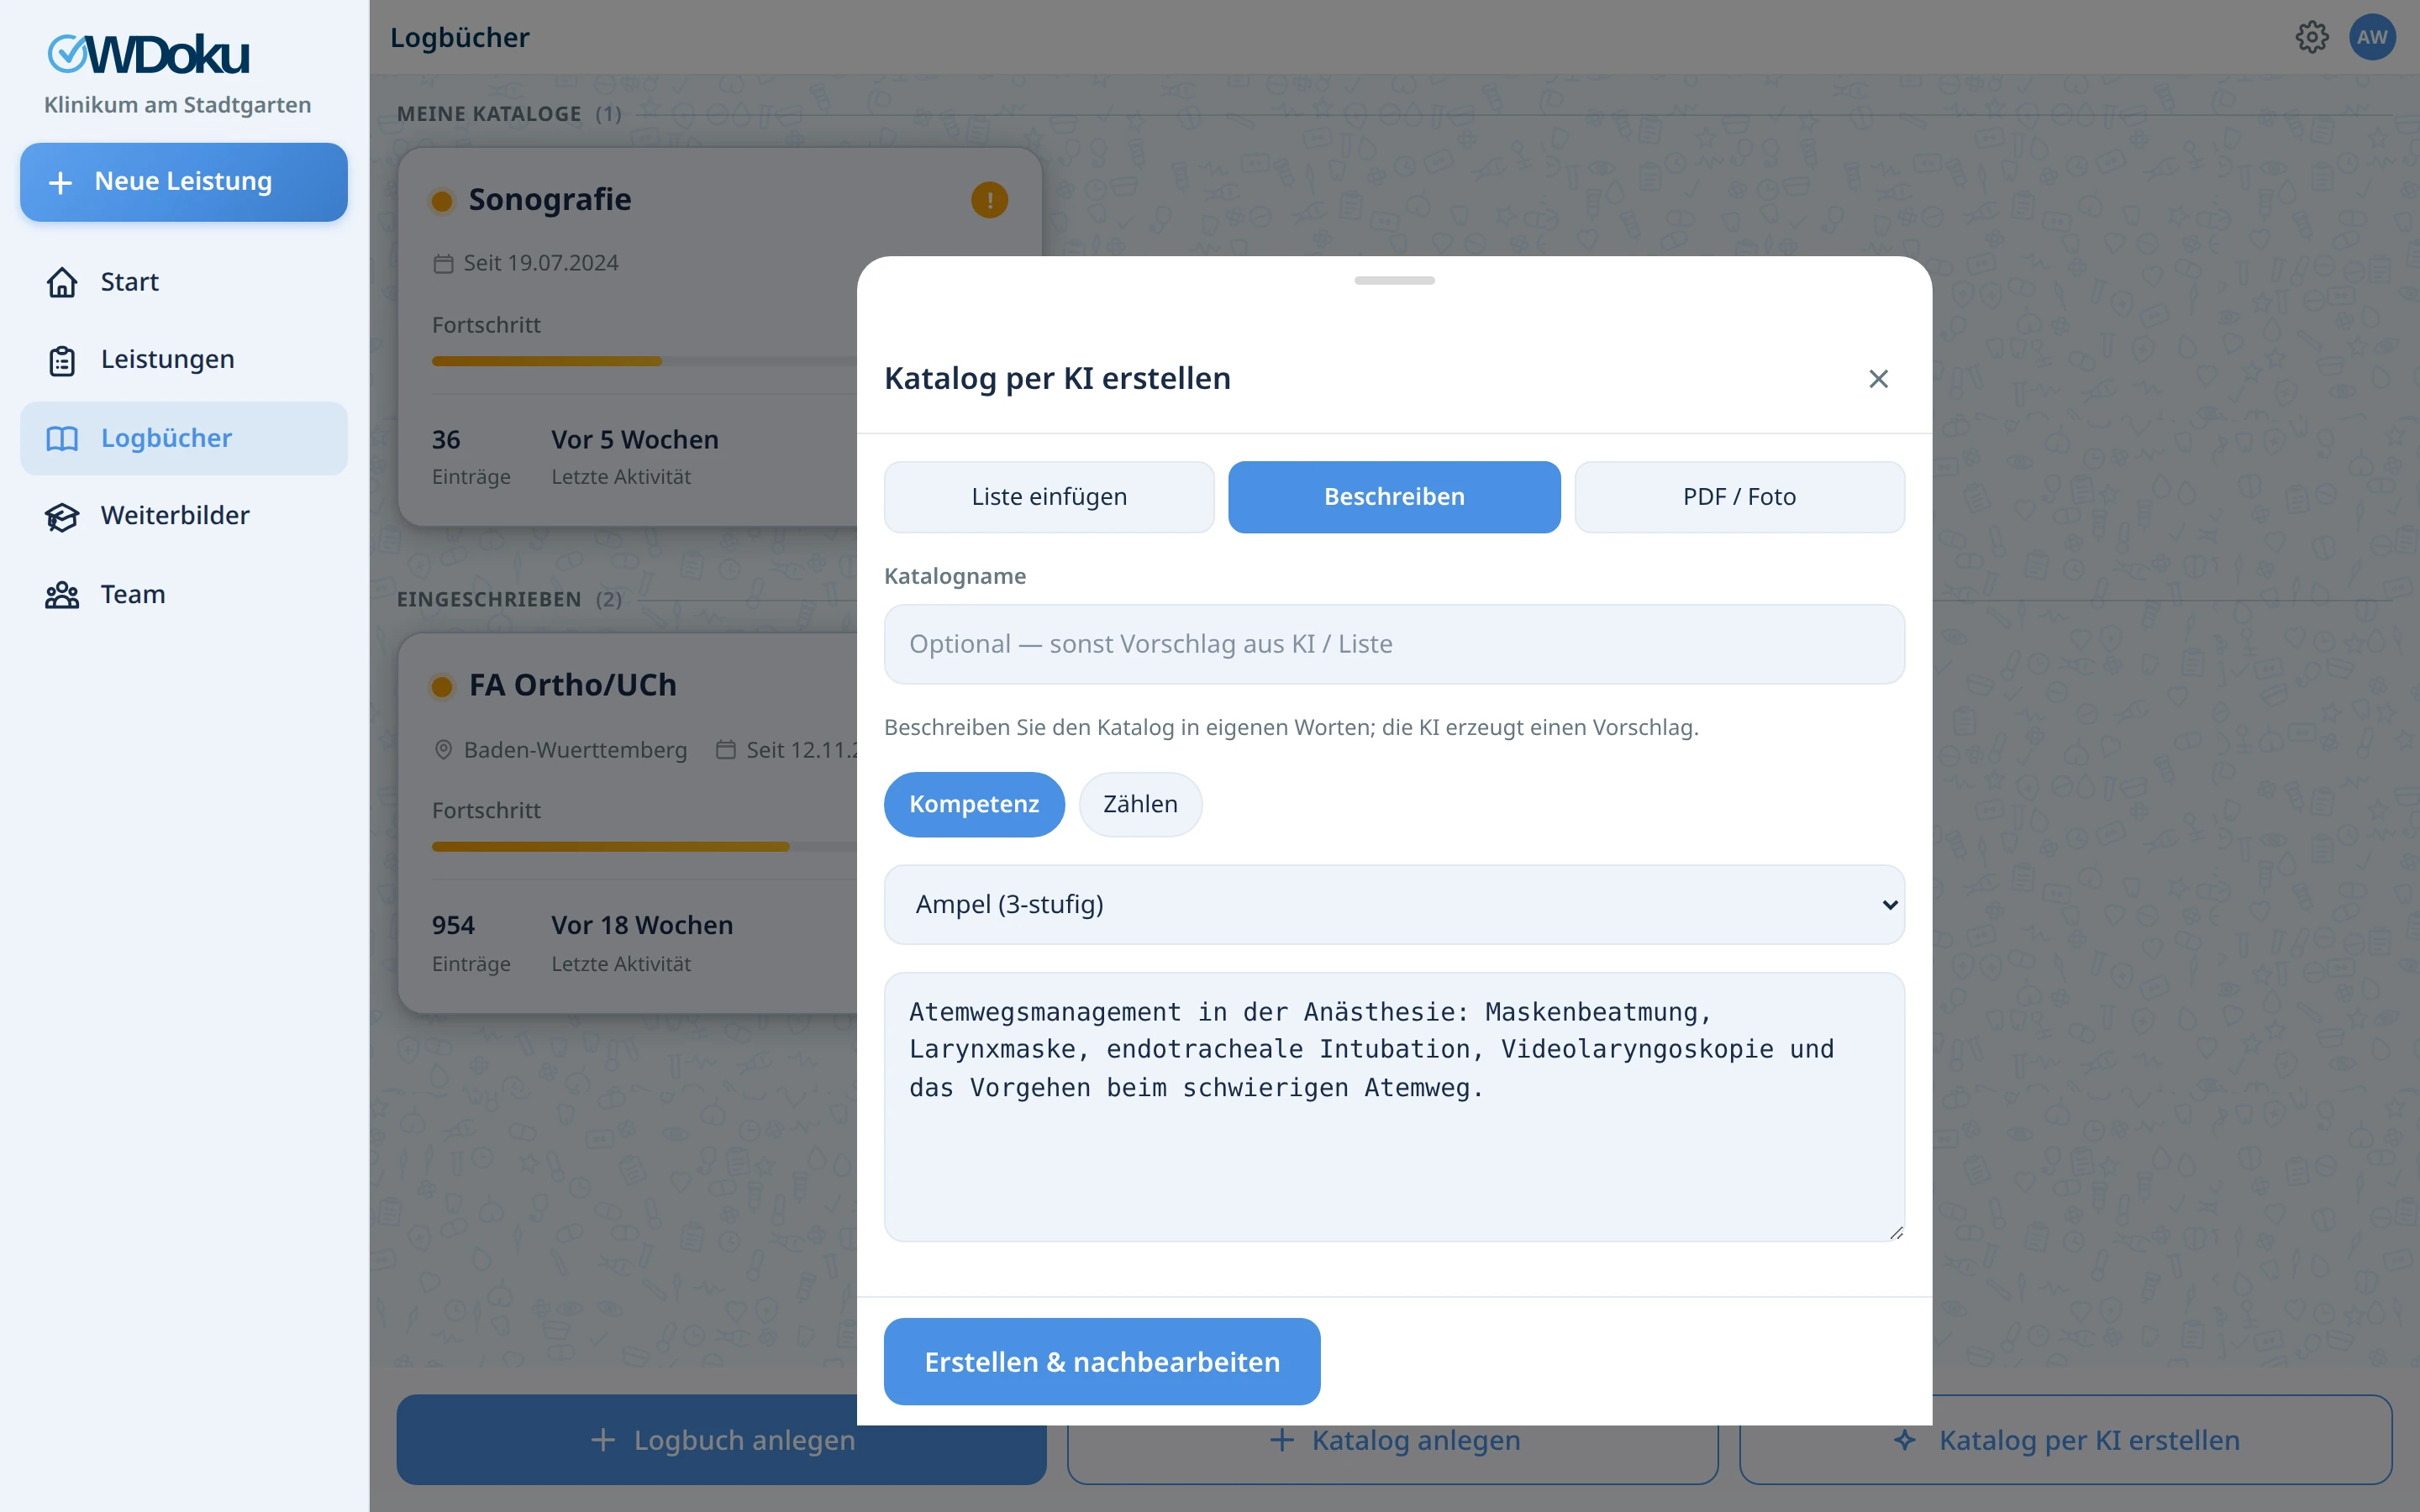Viewport: 2420px width, 1512px height.
Task: Click Erstellen & nachbearbeiten
Action: click(x=1102, y=1361)
